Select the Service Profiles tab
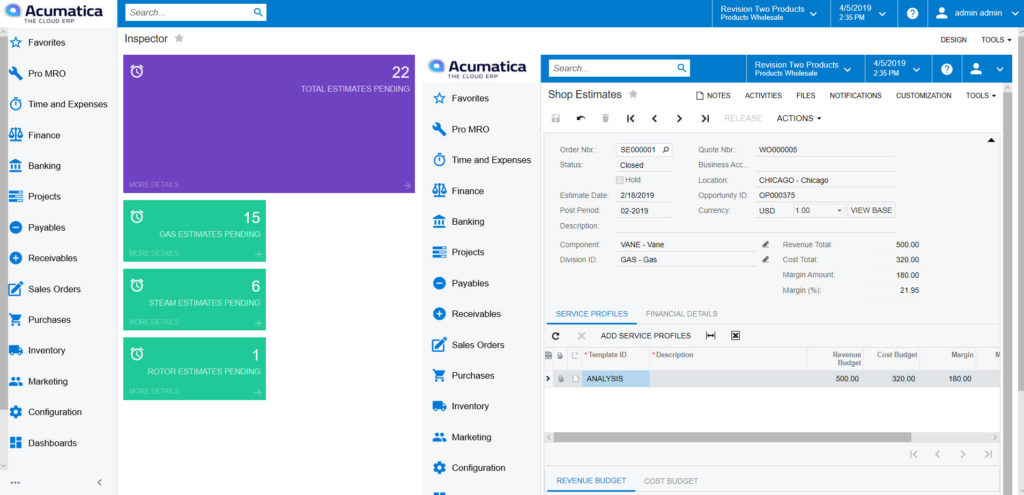The height and width of the screenshot is (495, 1024). [592, 314]
